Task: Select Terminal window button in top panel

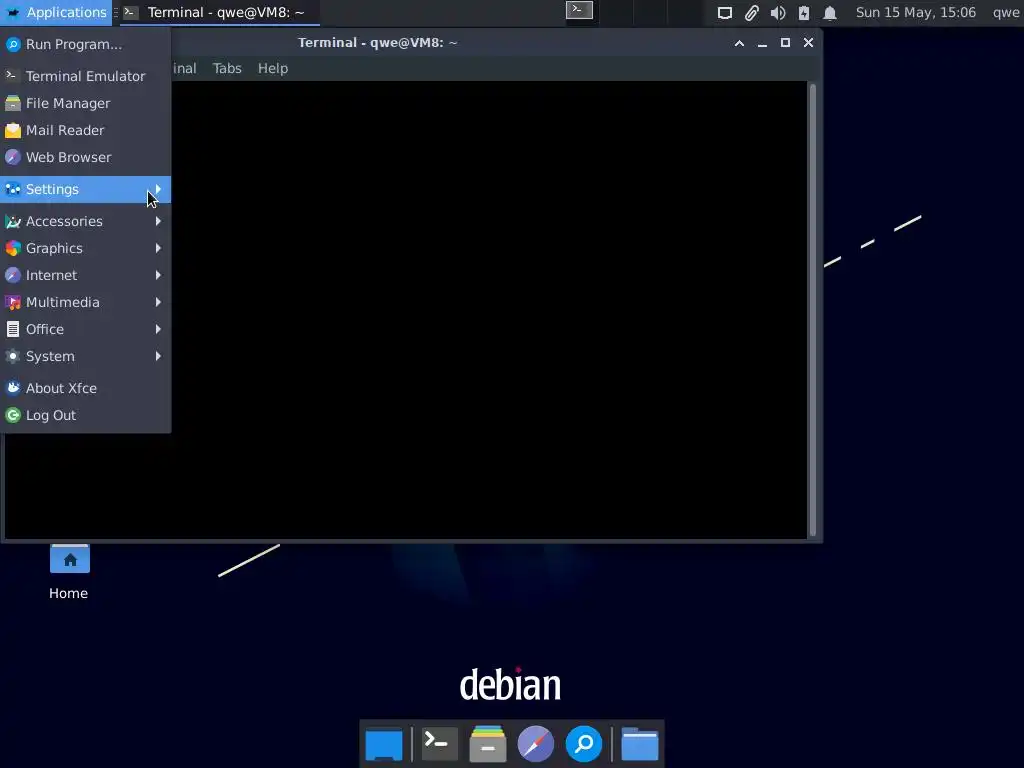Action: tap(219, 12)
